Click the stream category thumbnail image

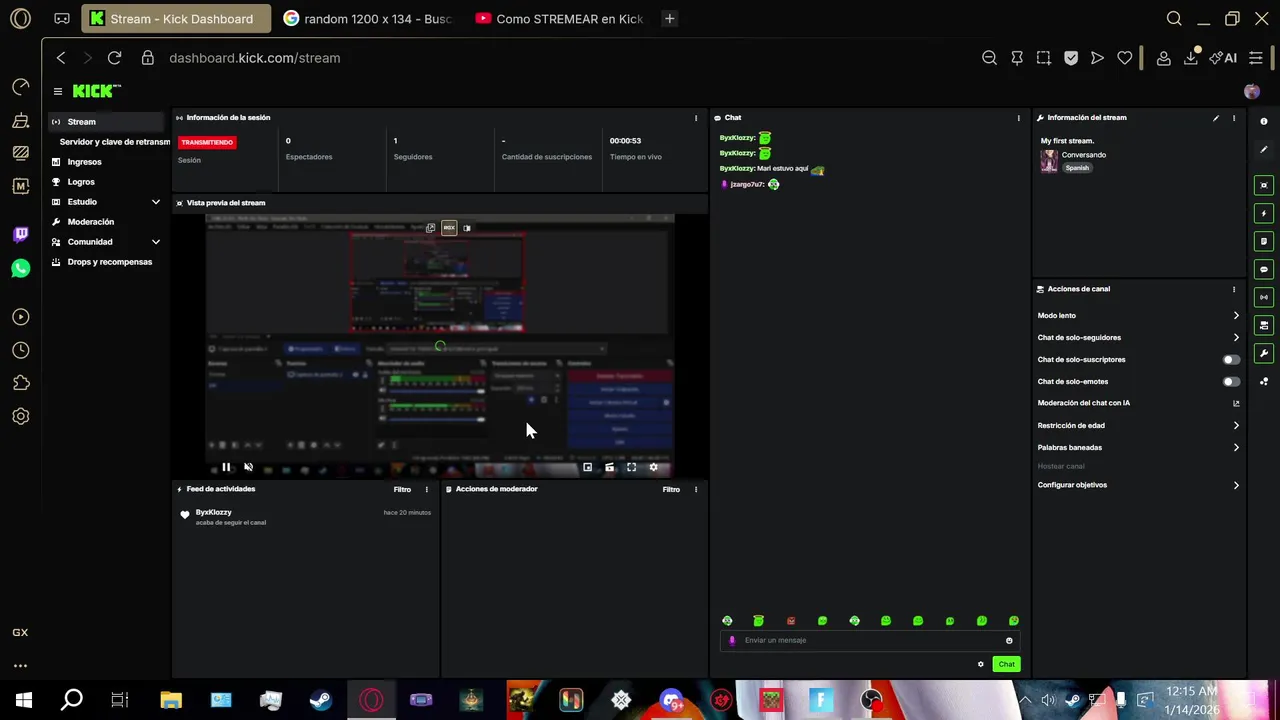pyautogui.click(x=1049, y=161)
